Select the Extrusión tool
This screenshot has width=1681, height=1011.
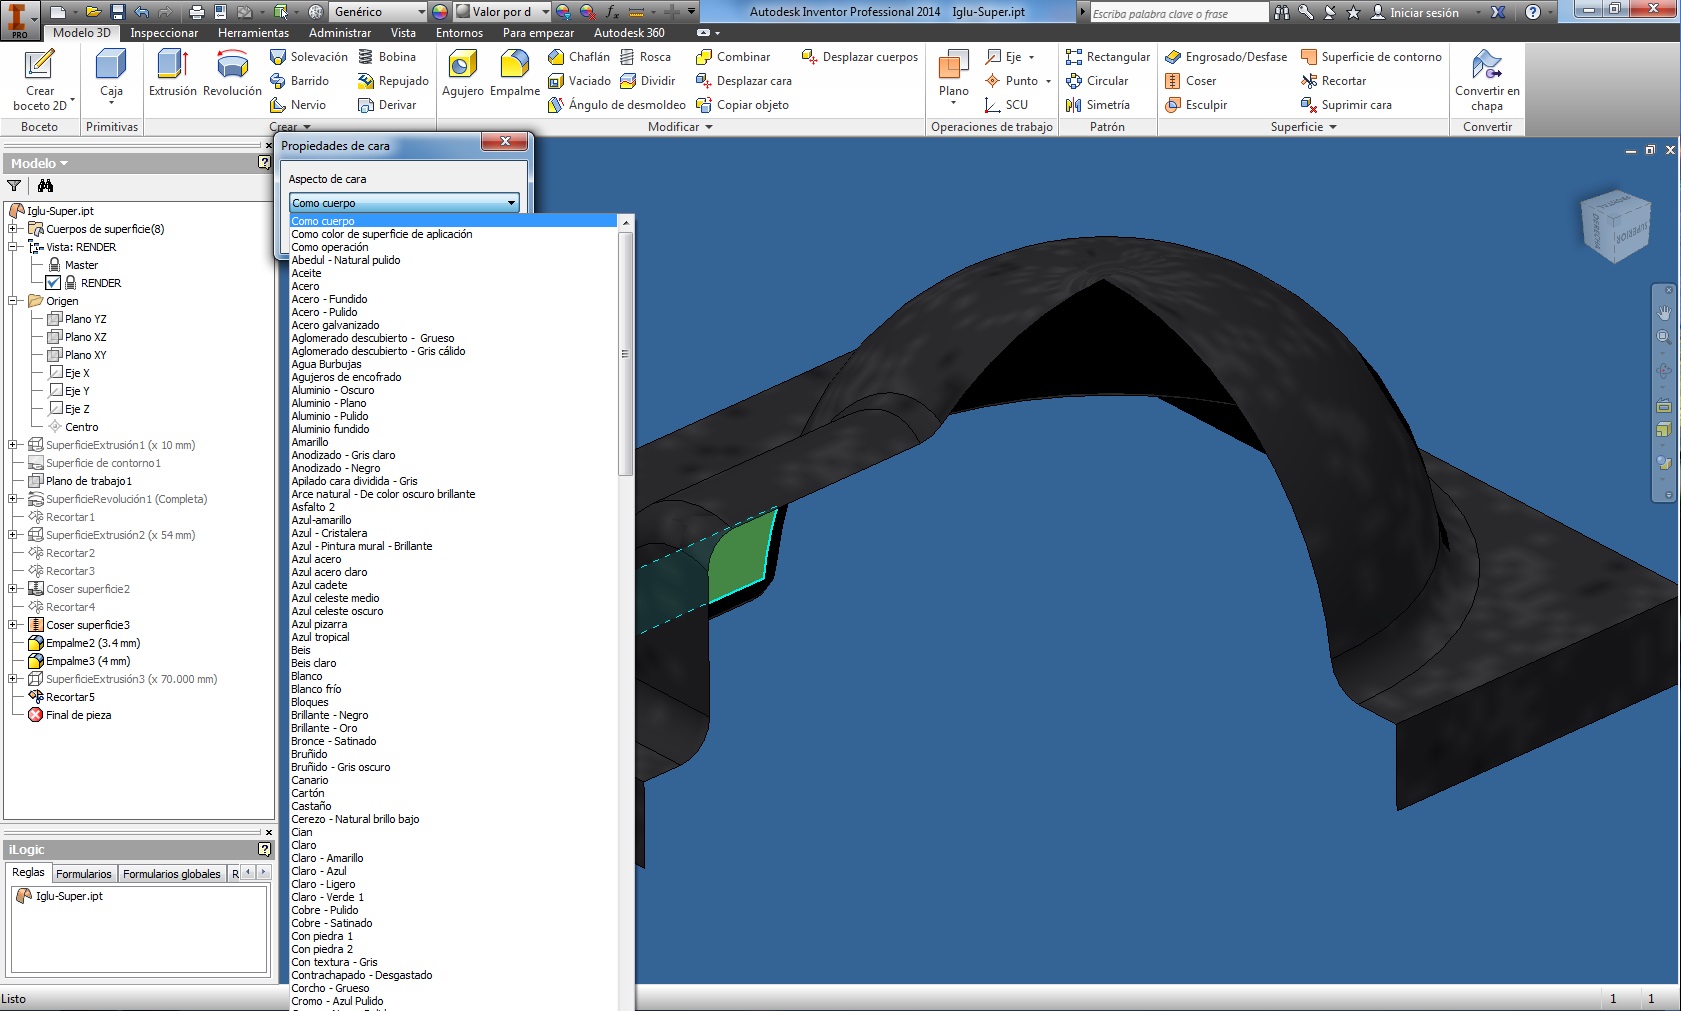pos(173,73)
